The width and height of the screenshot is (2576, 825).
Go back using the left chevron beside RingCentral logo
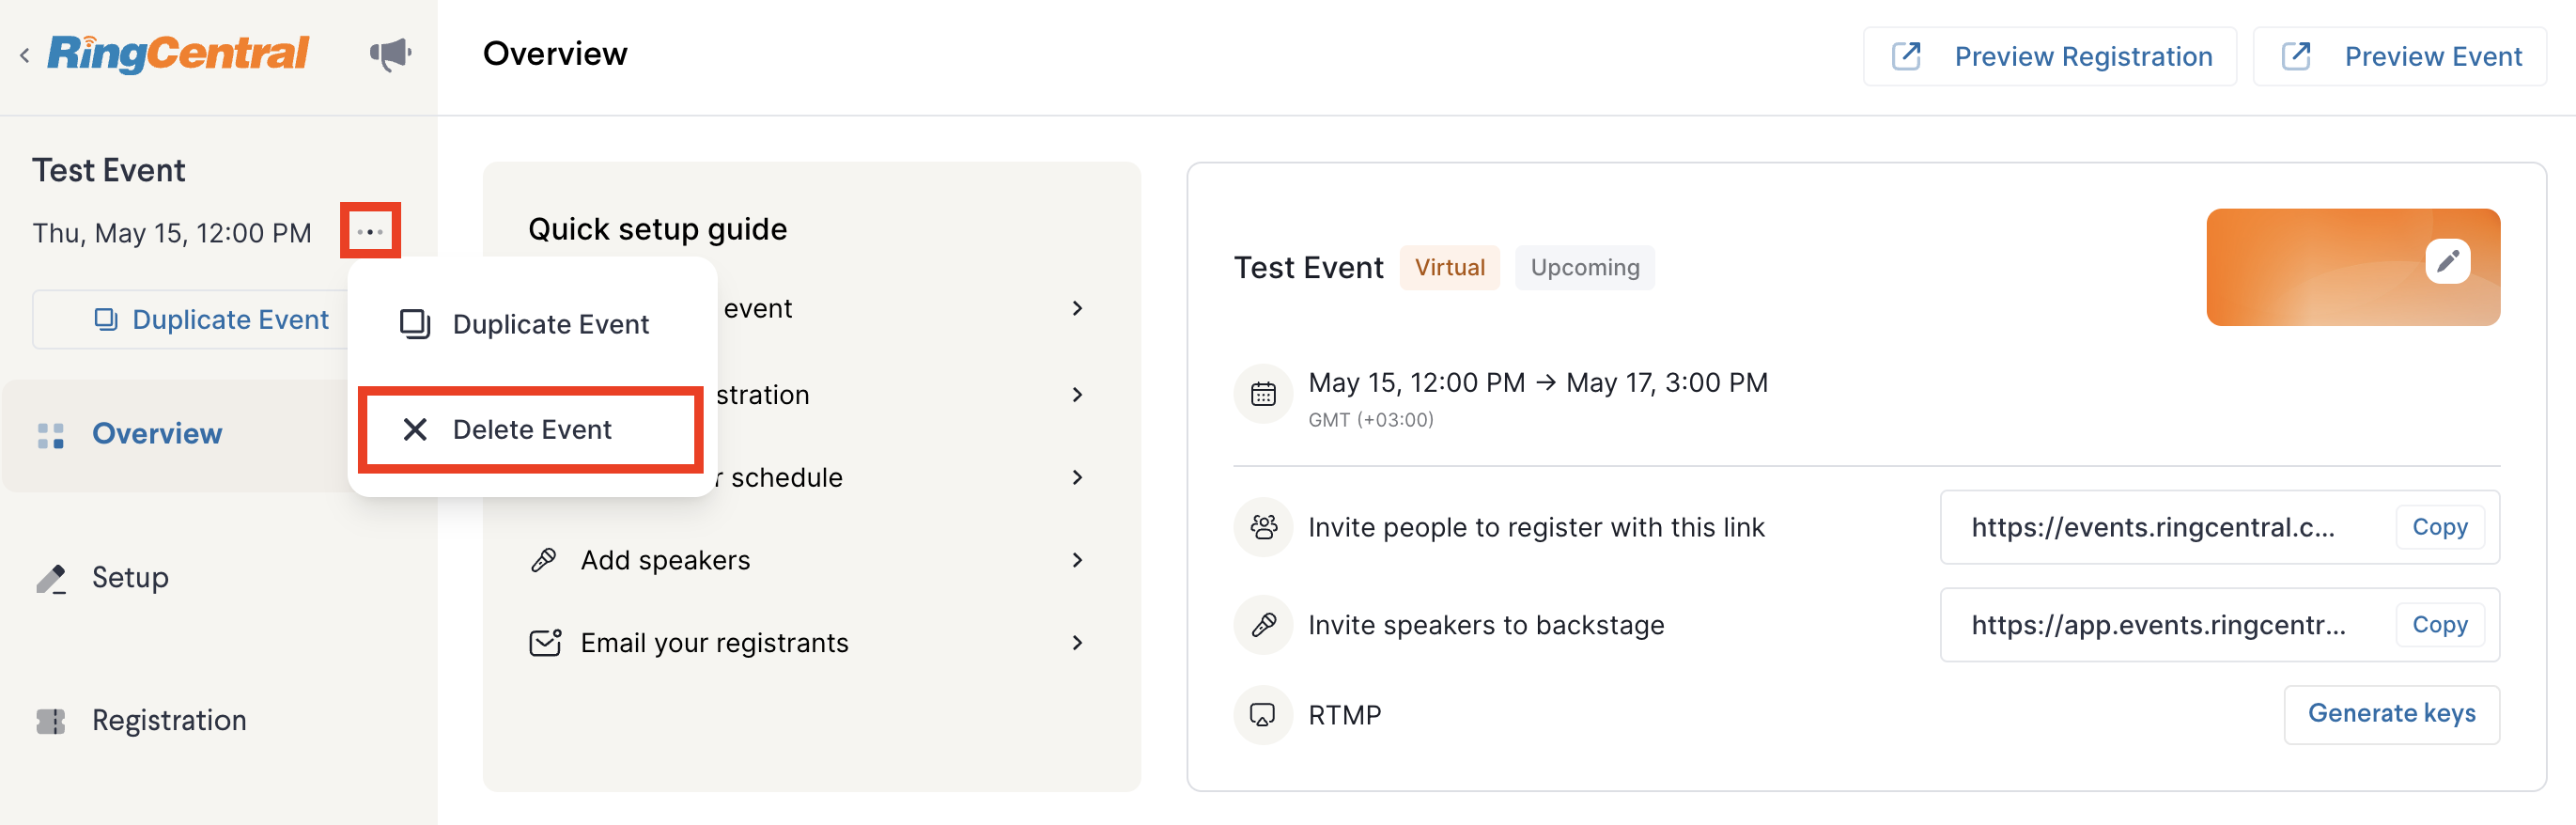click(x=24, y=55)
